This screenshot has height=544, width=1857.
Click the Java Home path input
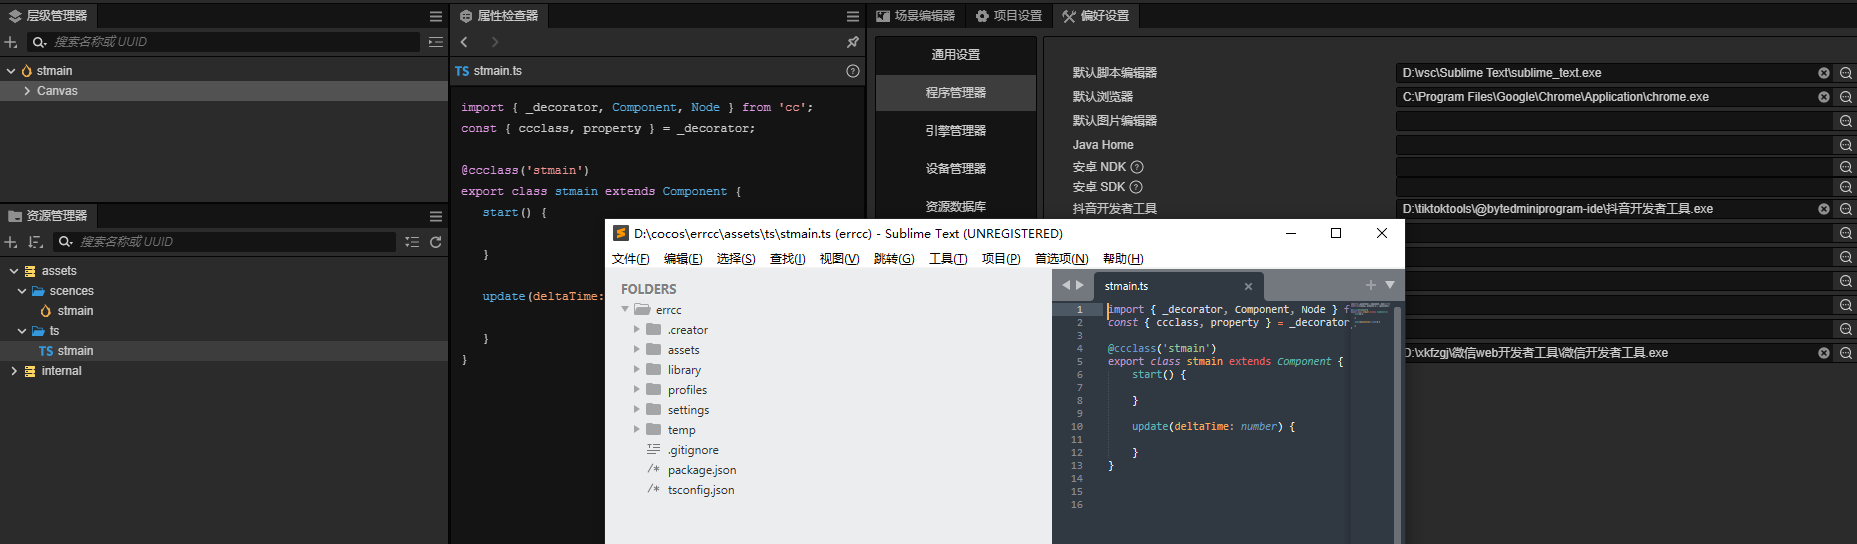[1615, 145]
